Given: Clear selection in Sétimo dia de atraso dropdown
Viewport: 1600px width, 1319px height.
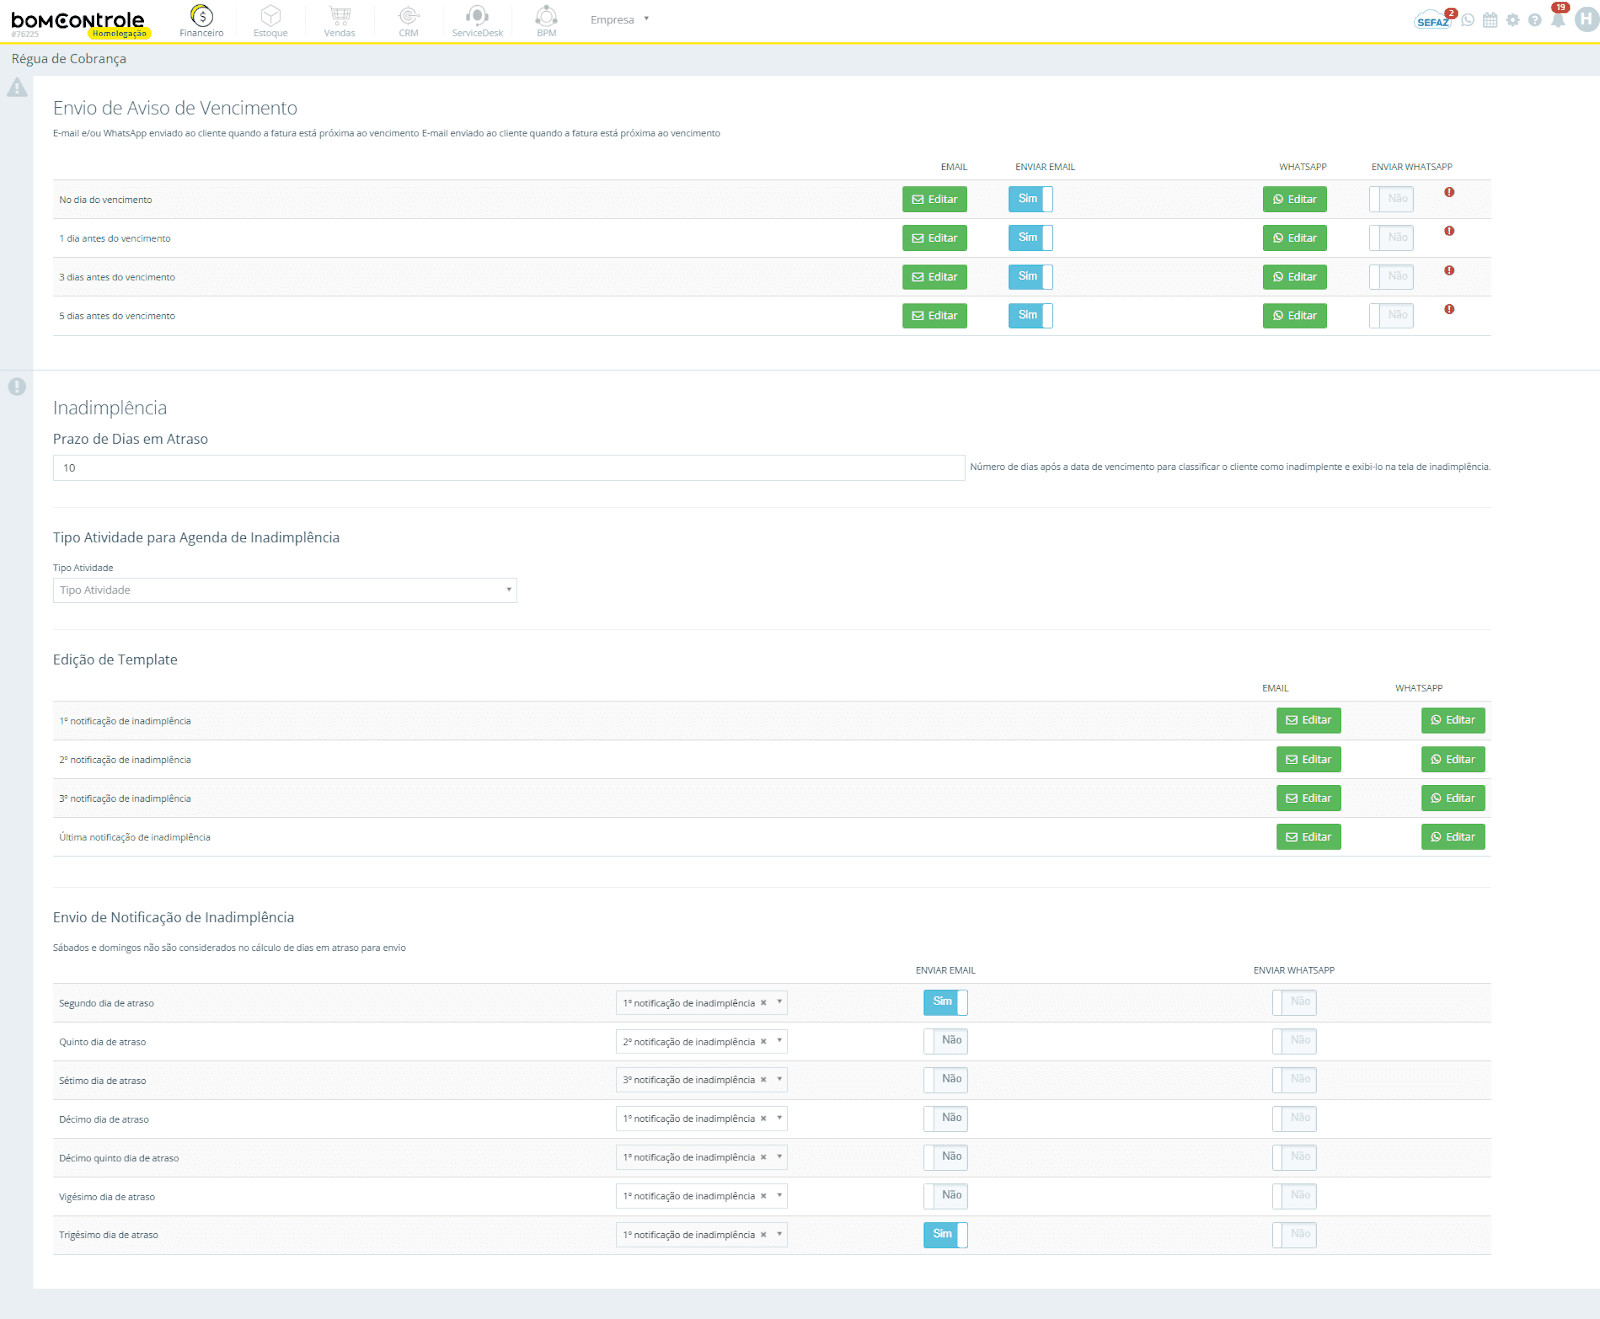Looking at the screenshot, I should pyautogui.click(x=763, y=1079).
